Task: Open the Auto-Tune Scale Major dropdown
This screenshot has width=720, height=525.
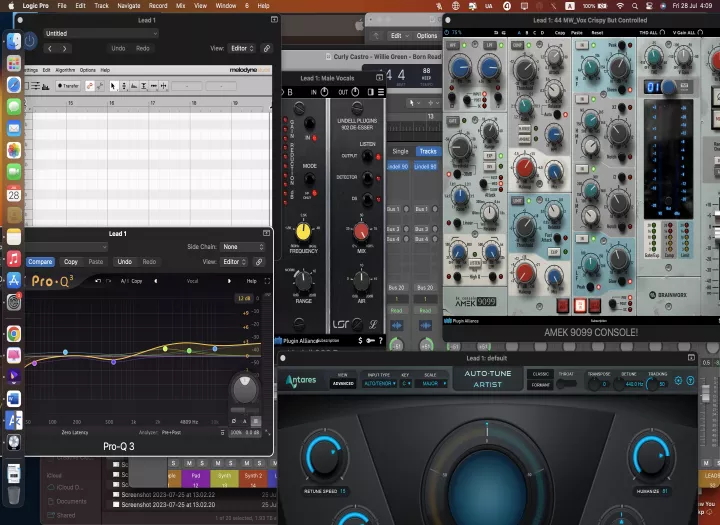Action: (x=432, y=384)
